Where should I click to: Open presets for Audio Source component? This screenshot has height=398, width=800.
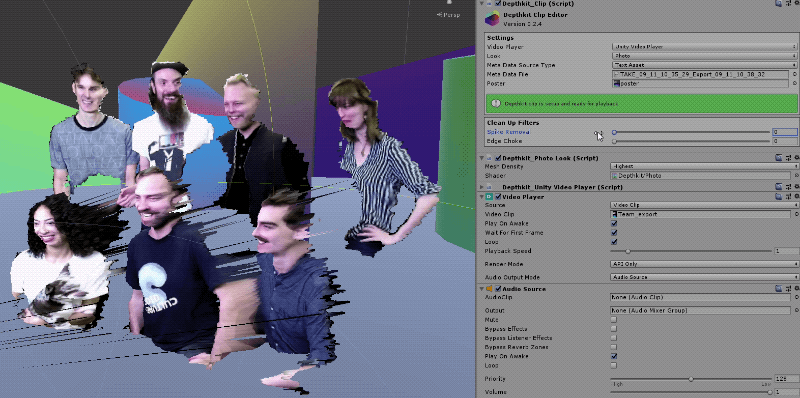(x=788, y=289)
